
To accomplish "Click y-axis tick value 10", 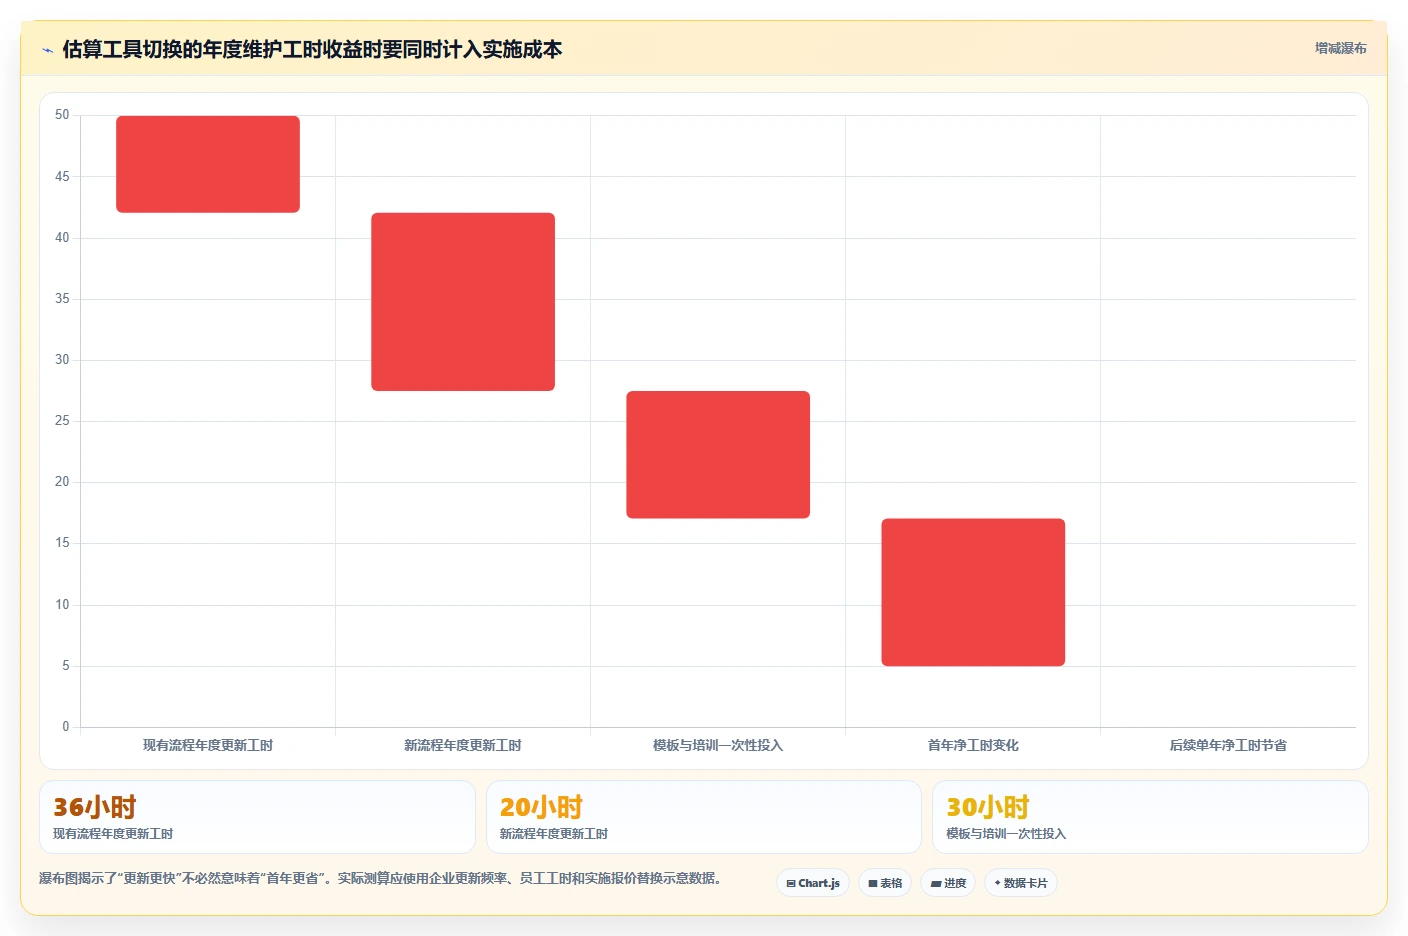I will point(62,605).
